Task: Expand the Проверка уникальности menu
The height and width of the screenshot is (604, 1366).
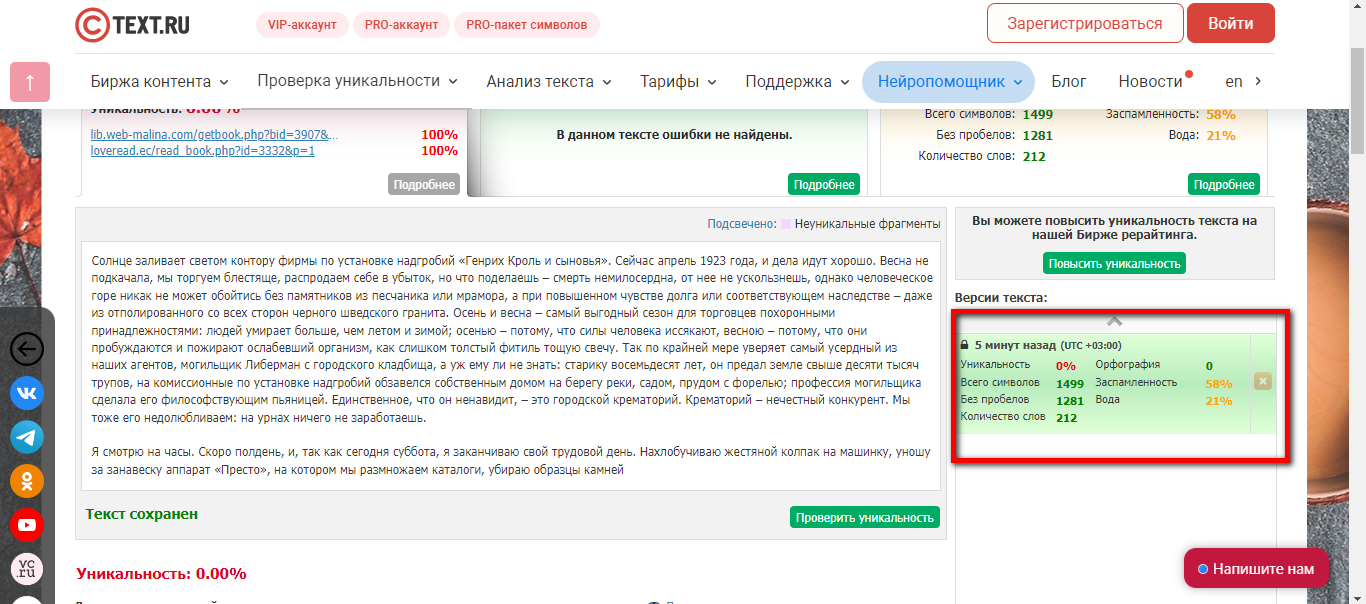Action: click(x=357, y=81)
